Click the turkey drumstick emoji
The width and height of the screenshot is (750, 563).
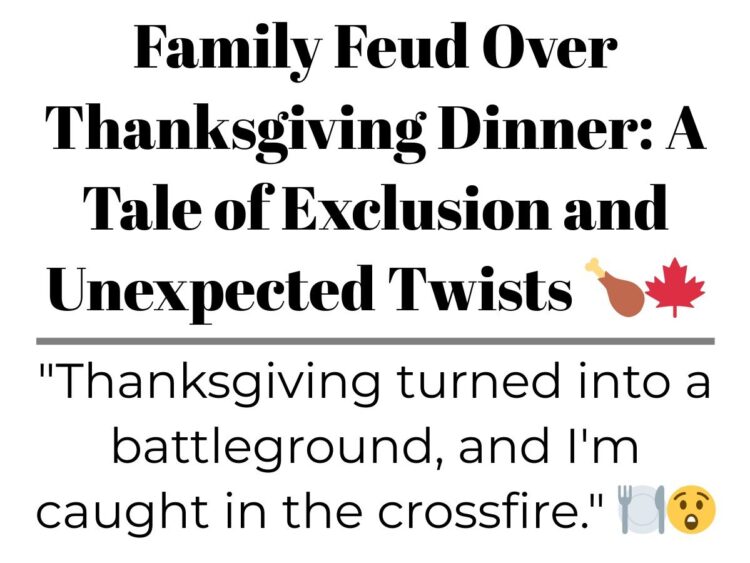pyautogui.click(x=615, y=287)
